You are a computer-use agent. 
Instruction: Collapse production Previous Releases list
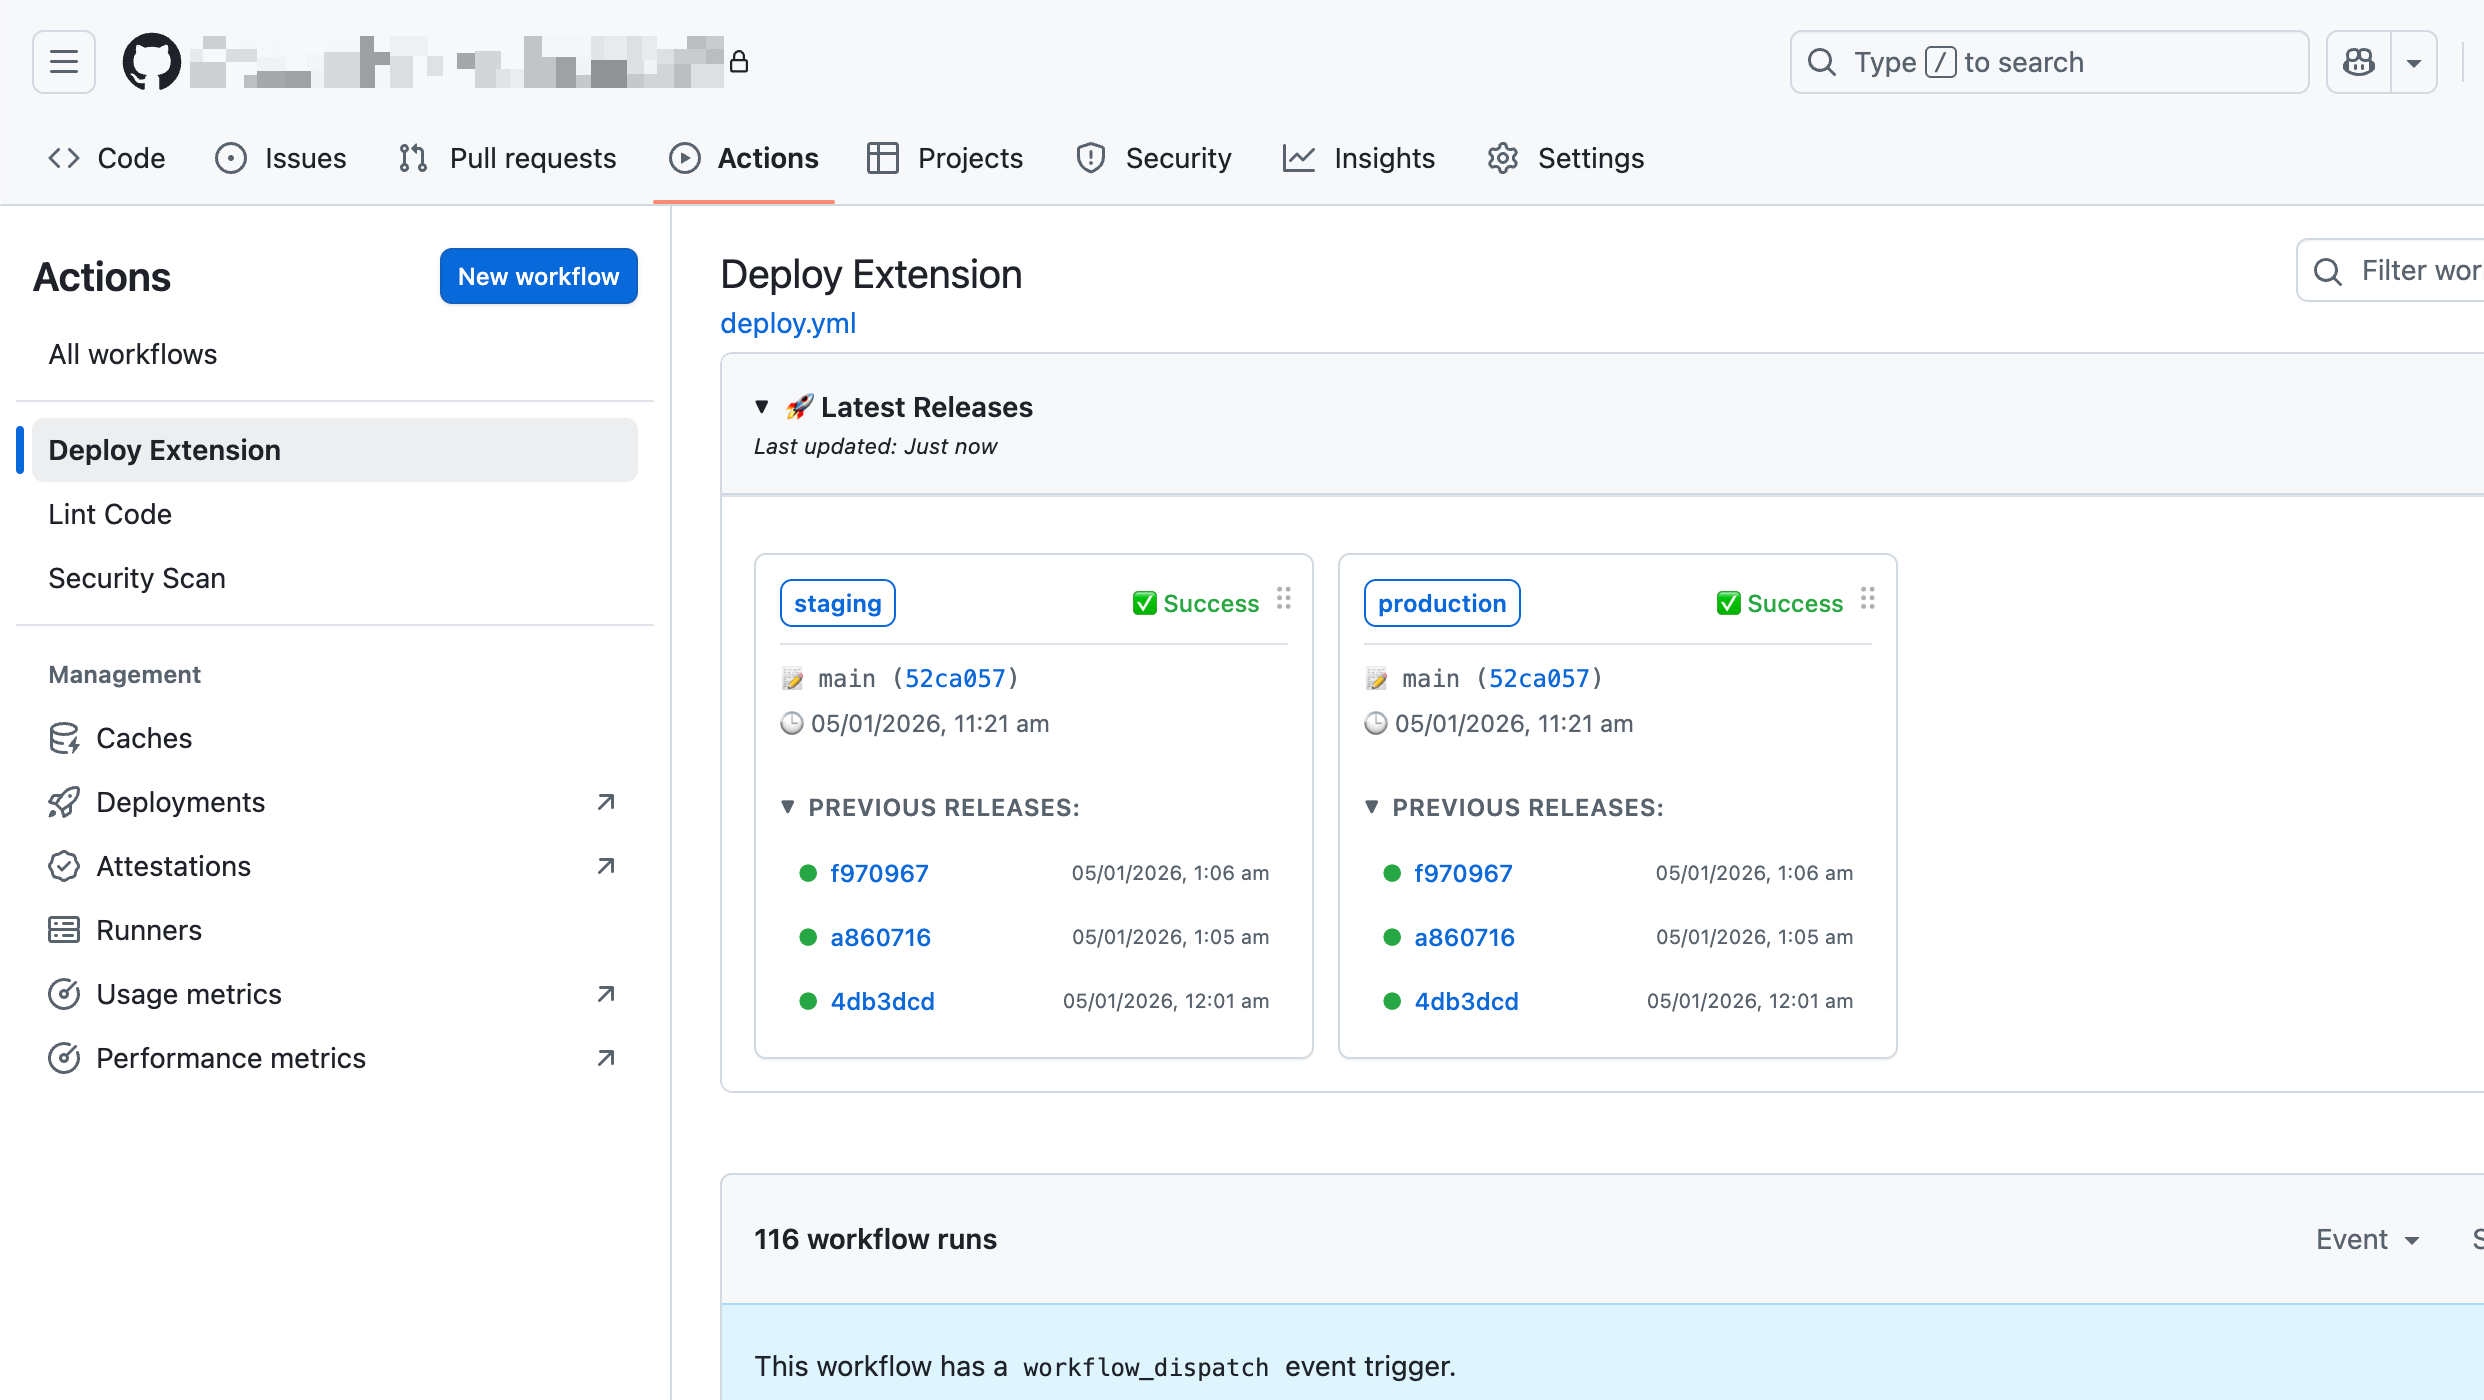click(1372, 807)
